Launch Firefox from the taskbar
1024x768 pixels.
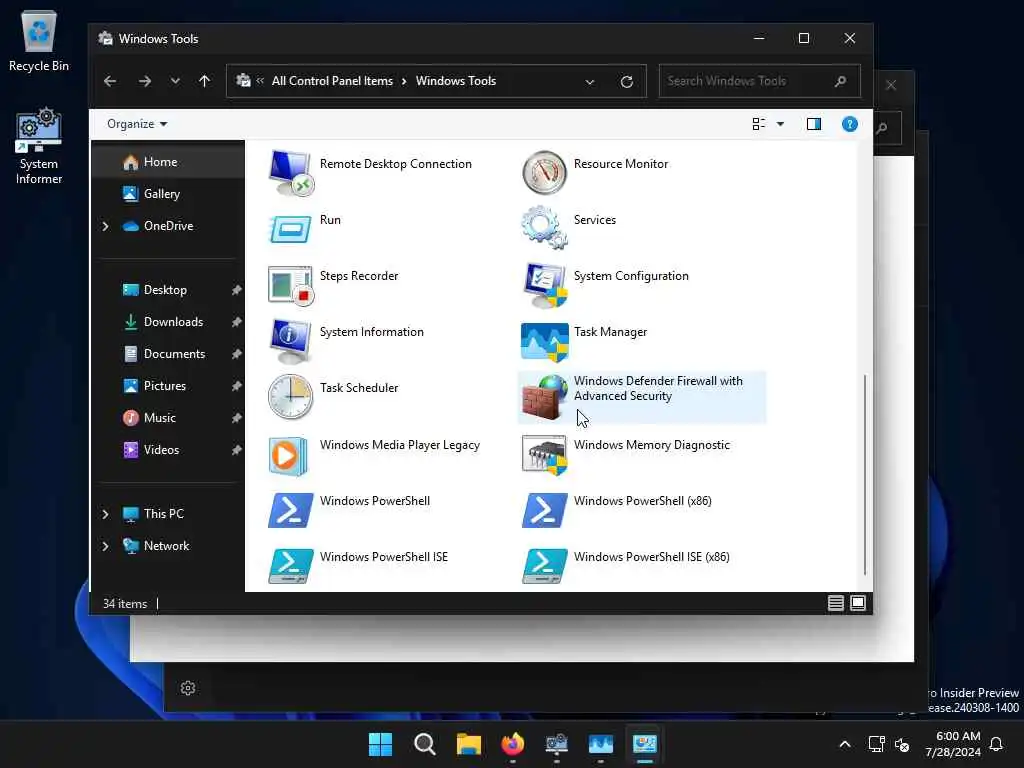[x=513, y=744]
